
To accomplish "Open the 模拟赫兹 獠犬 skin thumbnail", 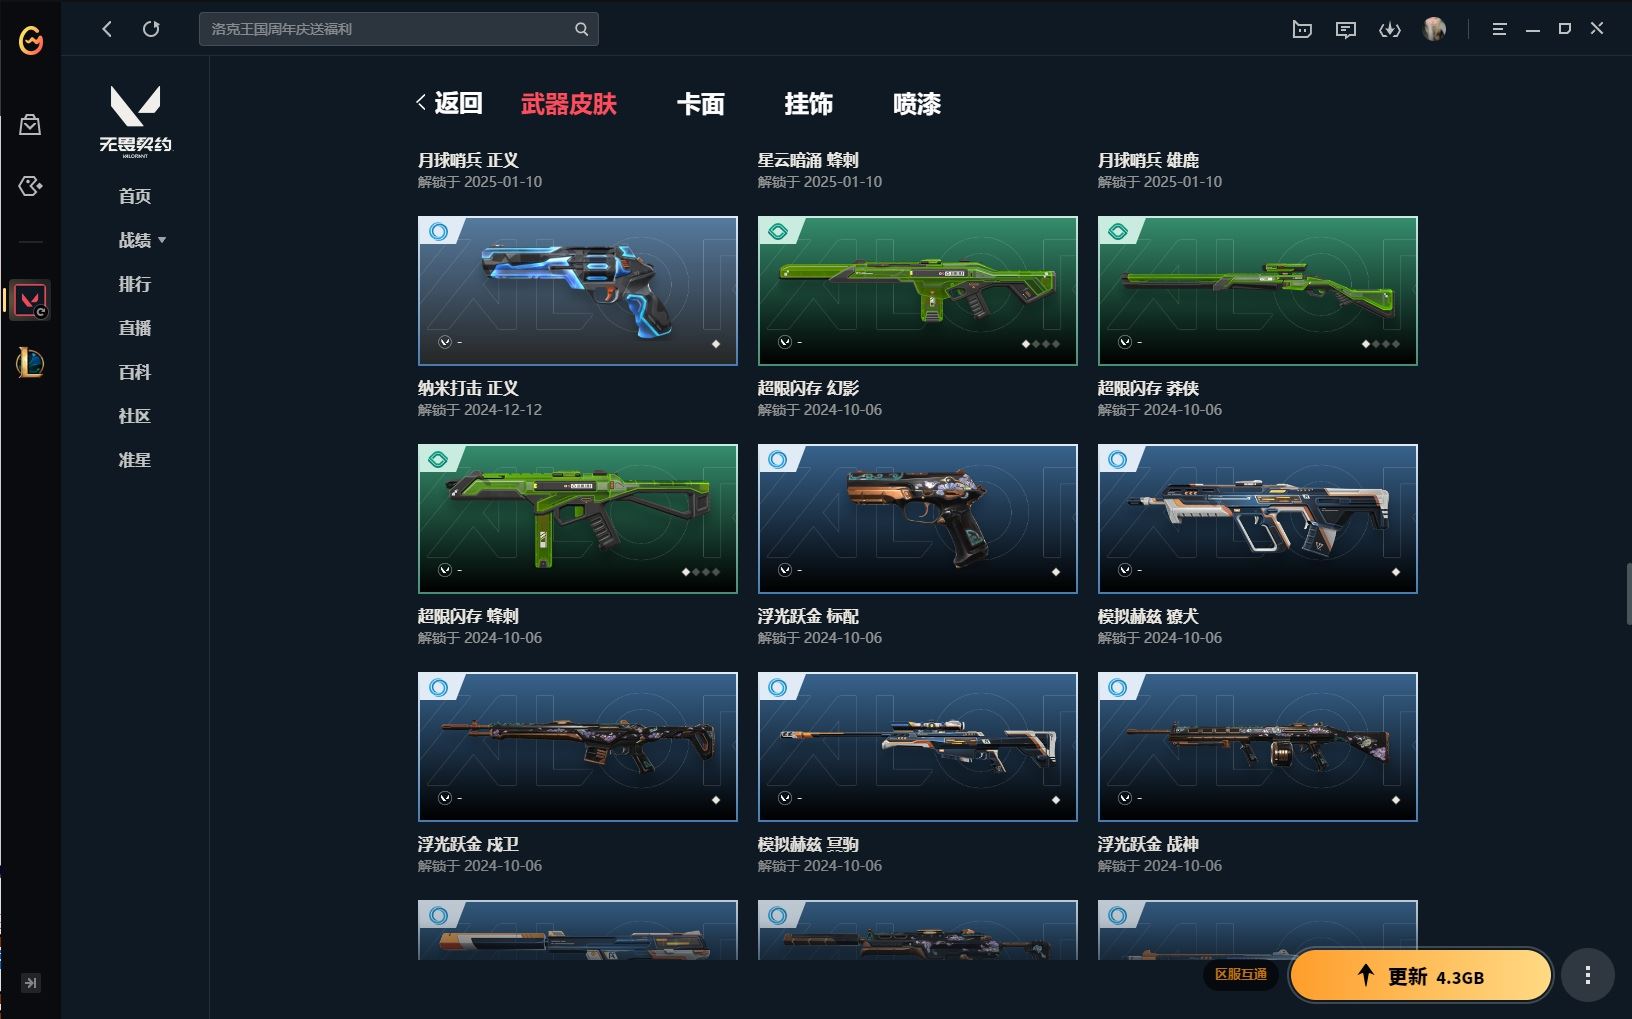I will 1258,519.
